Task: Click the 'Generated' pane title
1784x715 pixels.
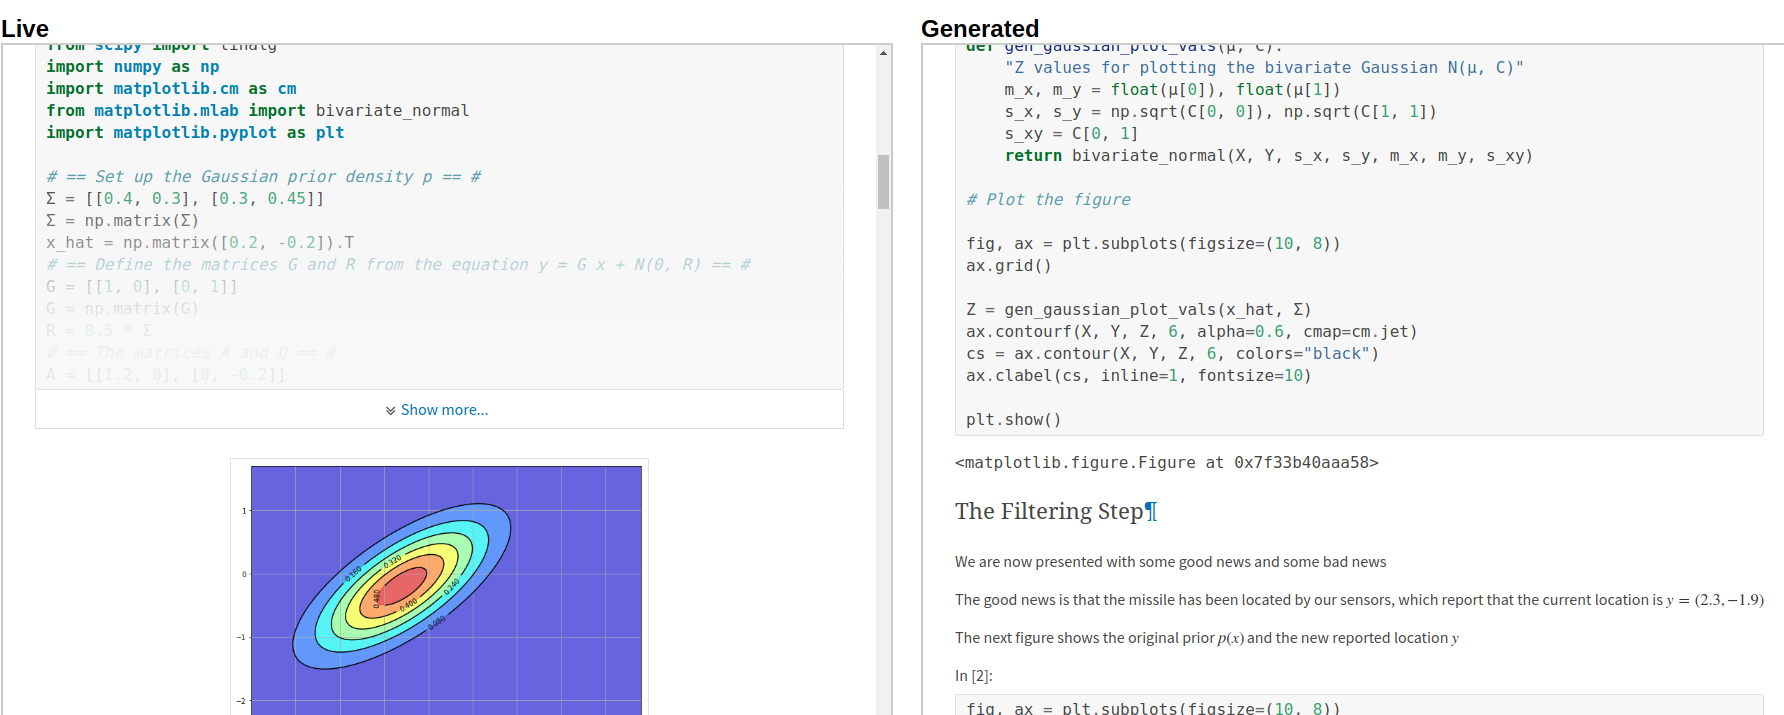Action: (x=980, y=29)
